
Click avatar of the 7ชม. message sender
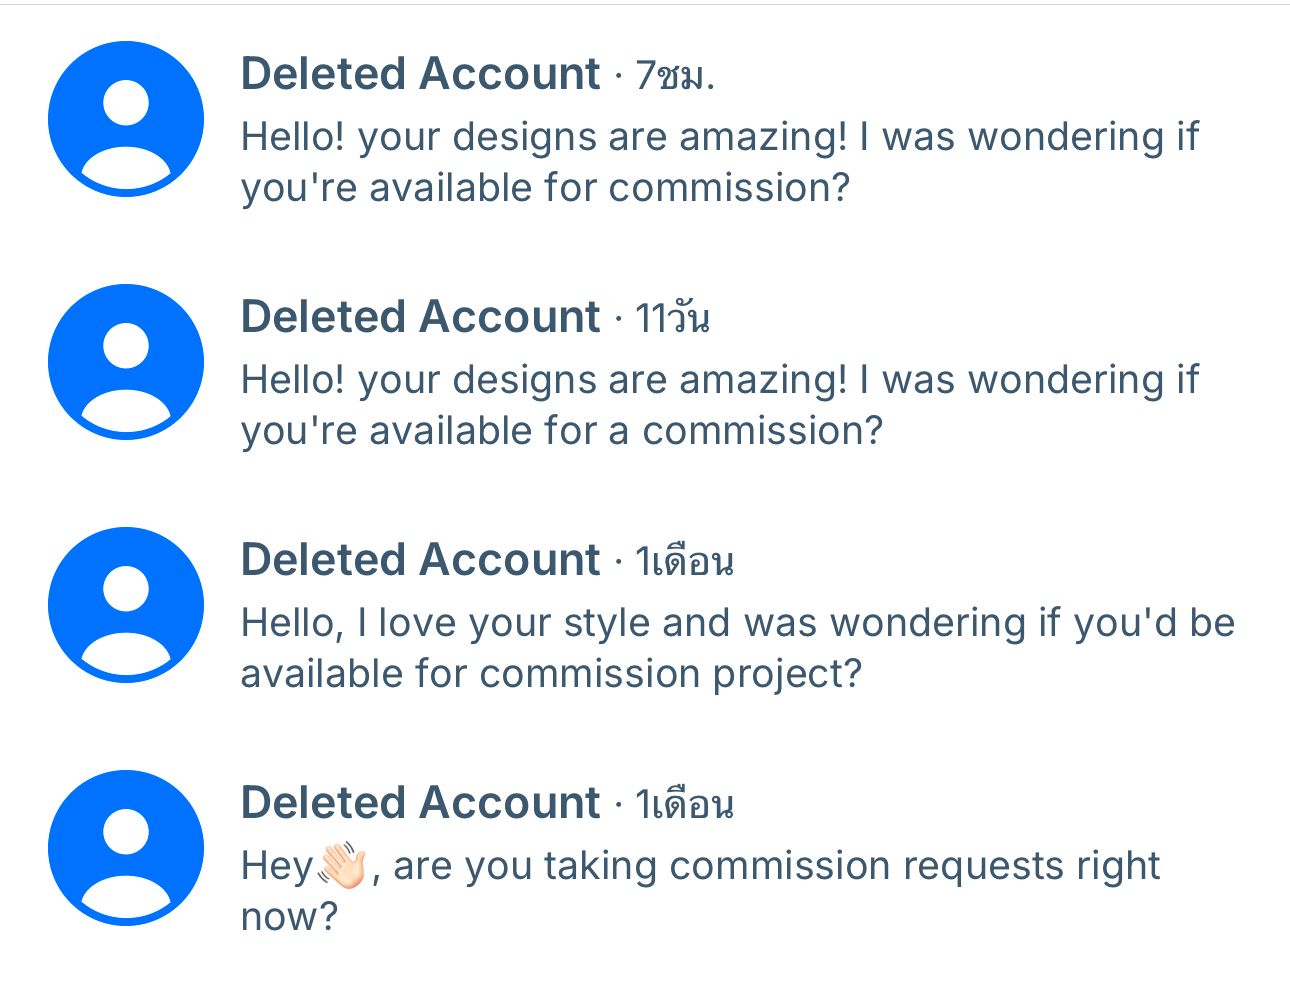pyautogui.click(x=126, y=119)
